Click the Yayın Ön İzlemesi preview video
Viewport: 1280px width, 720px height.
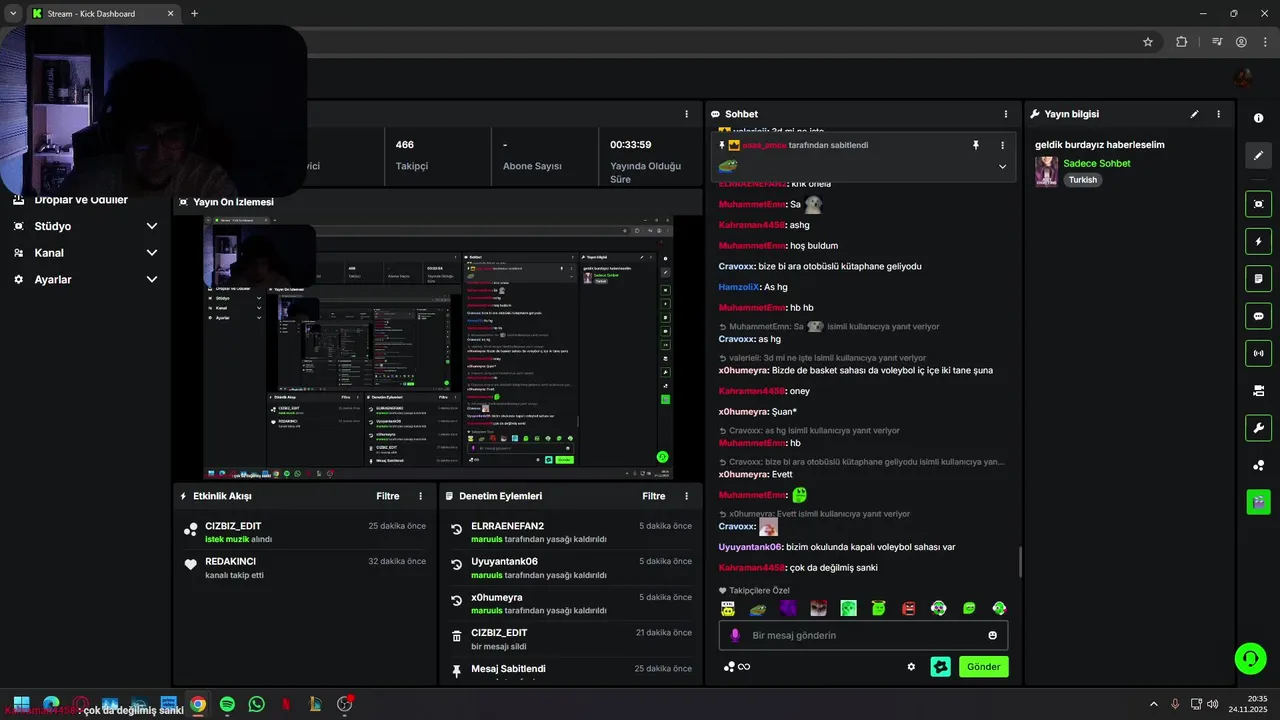pyautogui.click(x=438, y=349)
